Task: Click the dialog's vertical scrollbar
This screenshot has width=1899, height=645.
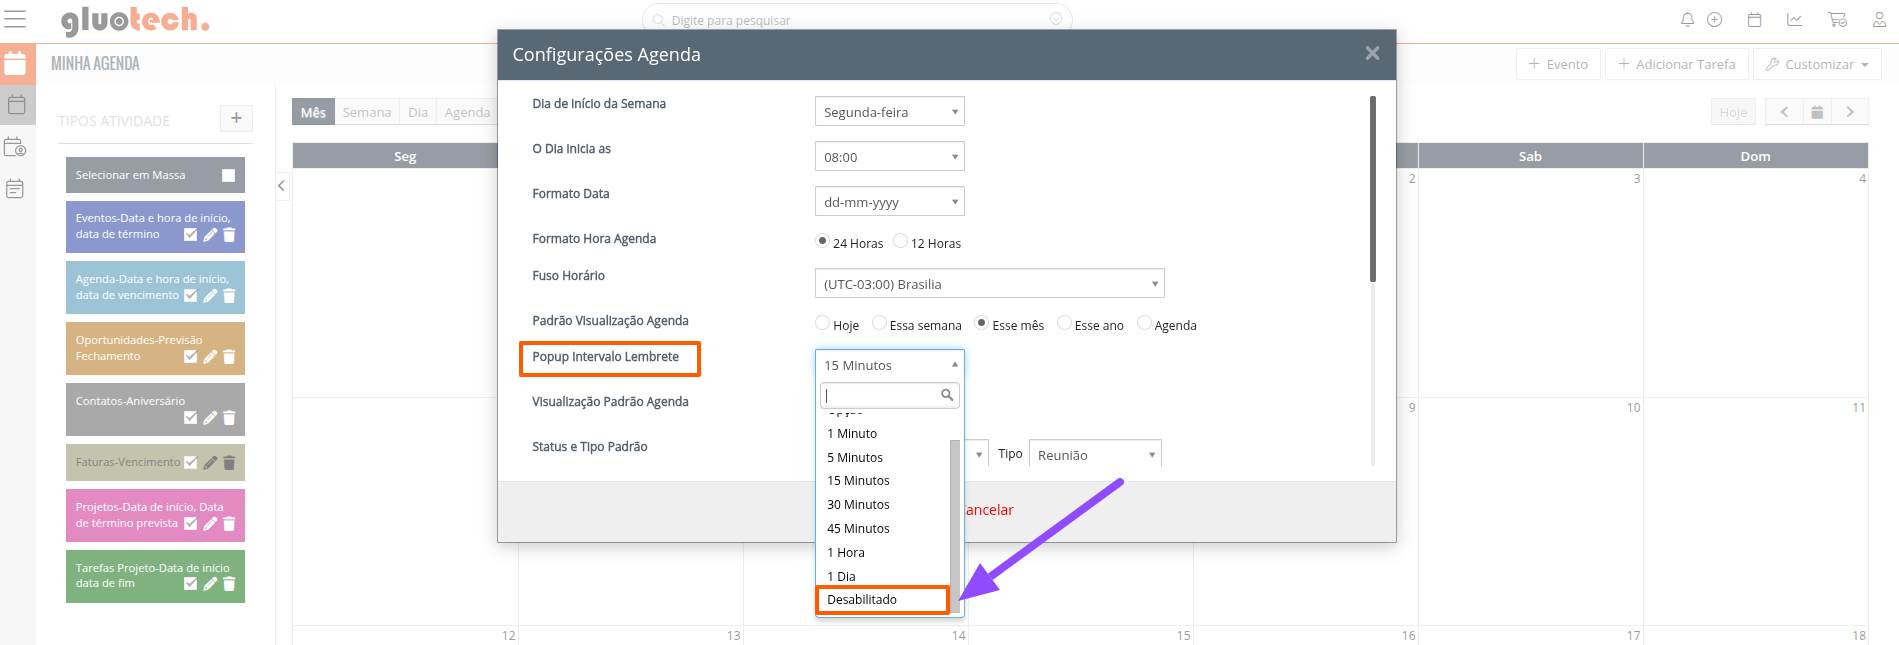Action: [1372, 190]
